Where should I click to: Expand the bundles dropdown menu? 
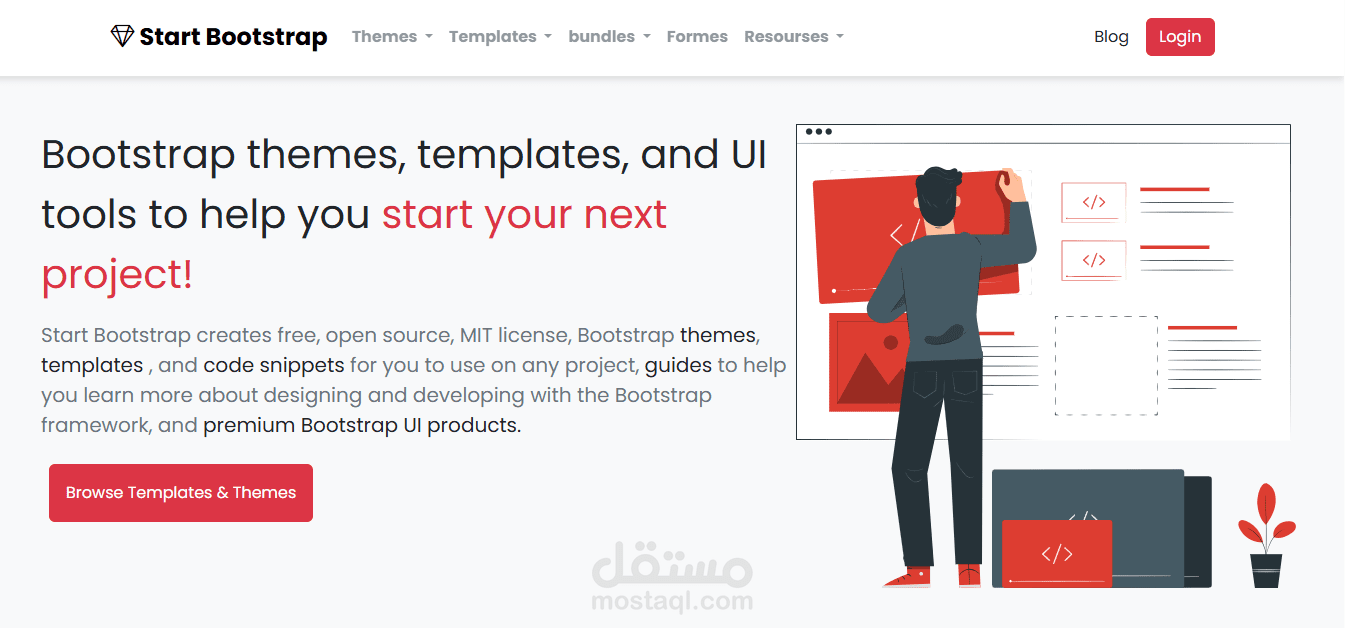[609, 36]
